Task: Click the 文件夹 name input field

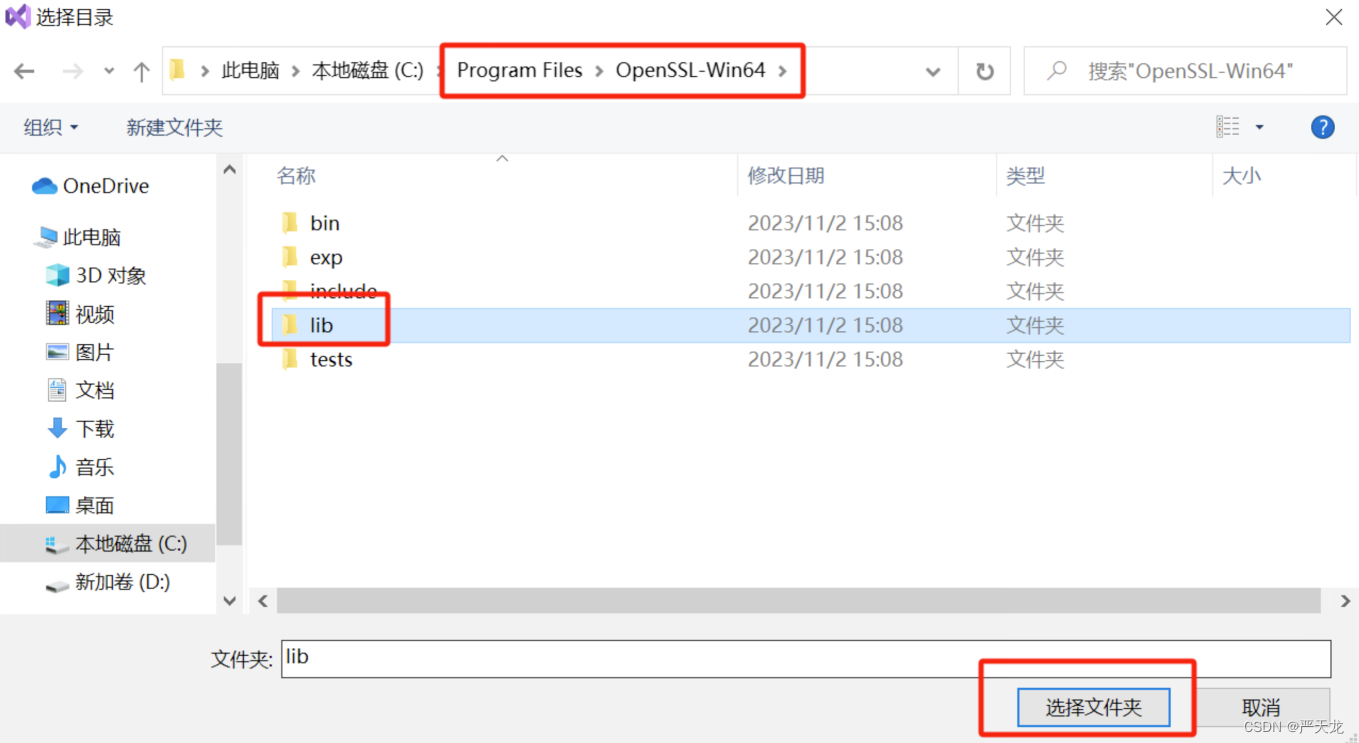Action: [x=806, y=658]
